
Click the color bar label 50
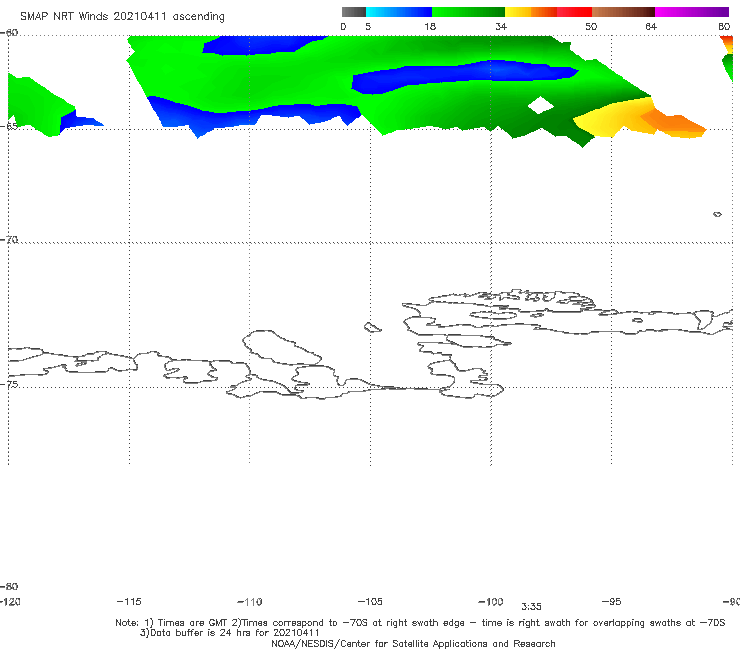coord(591,26)
